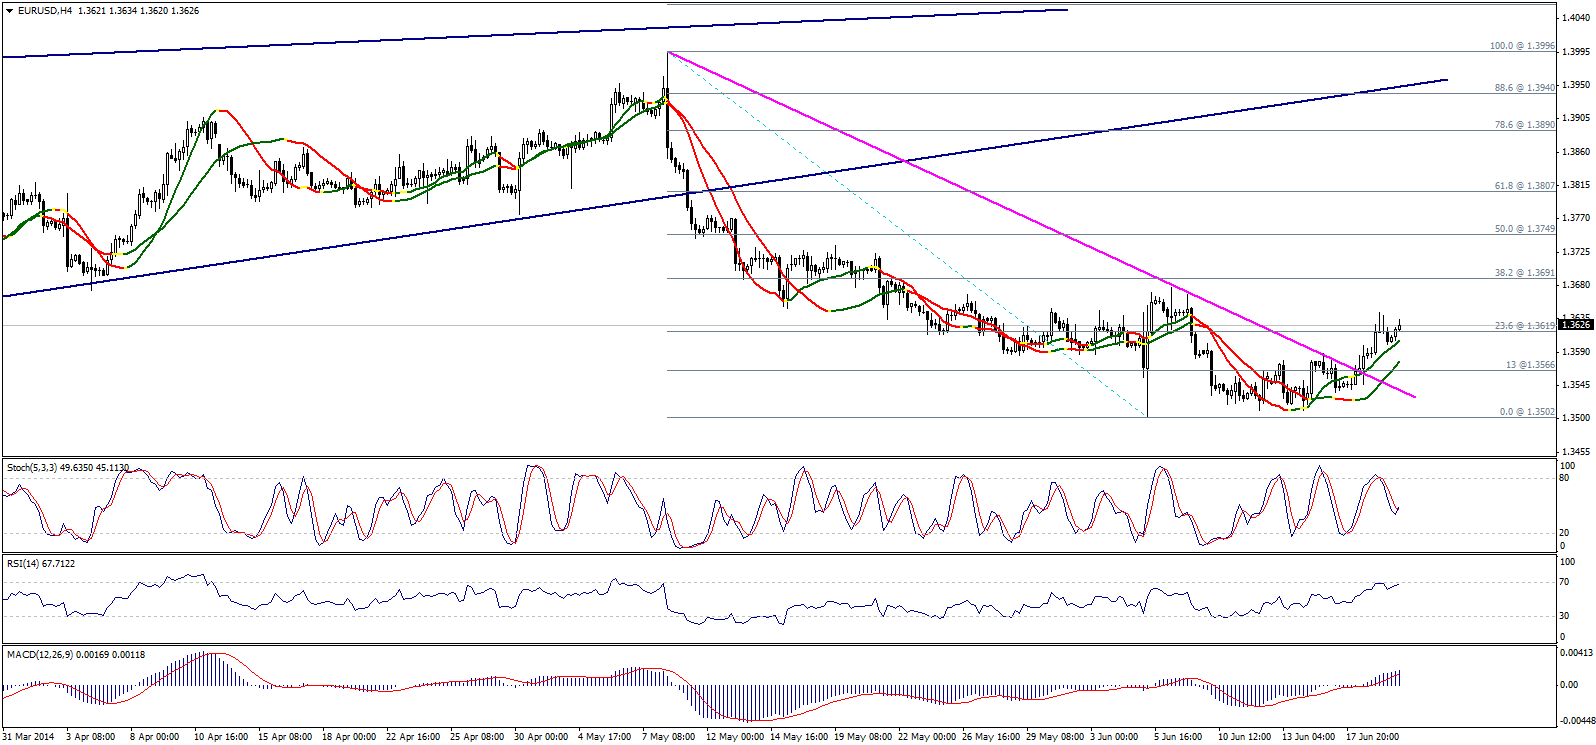Click the 30 Apr 00:00 time label
1596x745 pixels.
tap(541, 737)
